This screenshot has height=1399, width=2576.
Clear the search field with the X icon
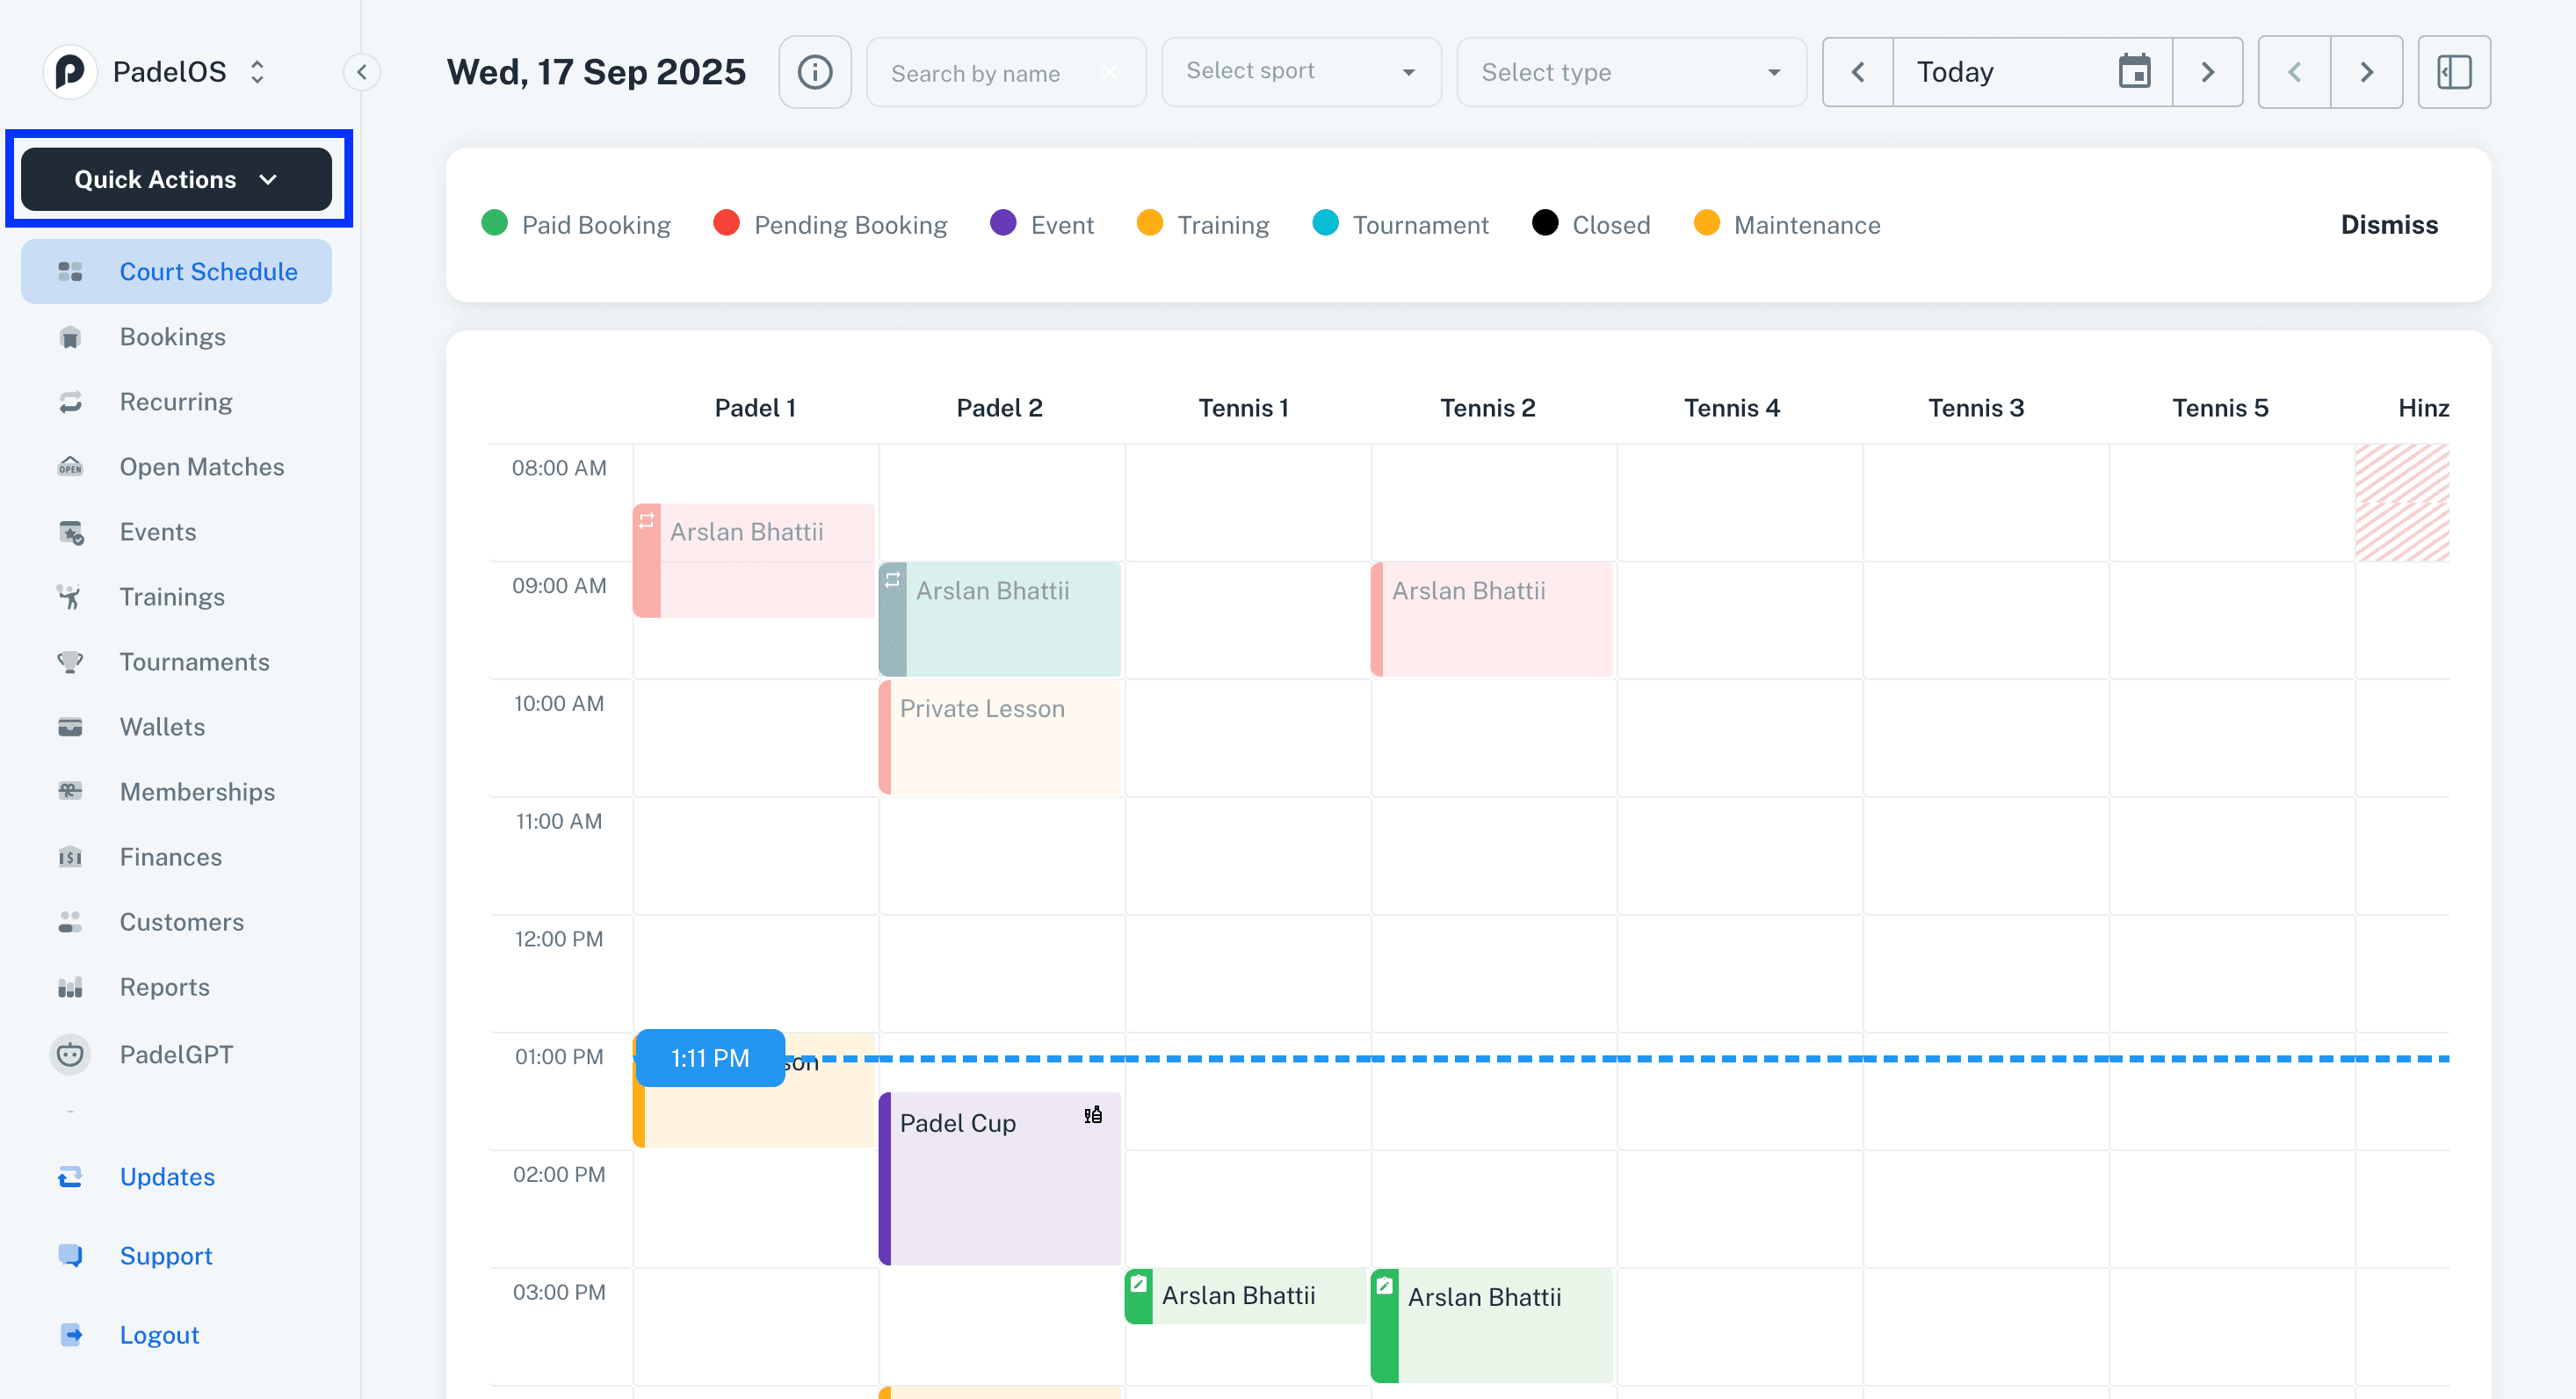pos(1109,72)
